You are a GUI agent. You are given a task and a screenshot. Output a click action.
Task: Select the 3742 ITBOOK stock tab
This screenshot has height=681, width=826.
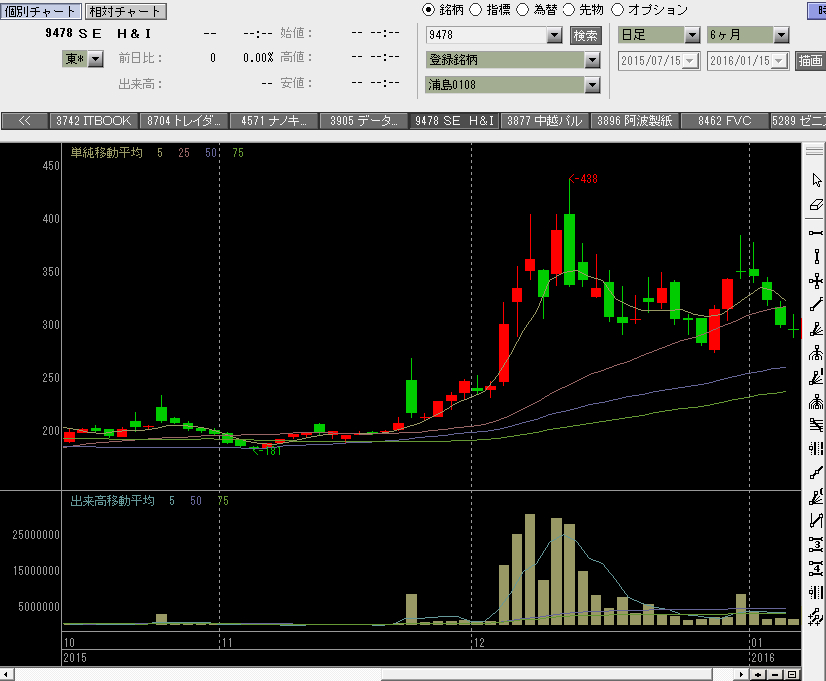[x=94, y=121]
